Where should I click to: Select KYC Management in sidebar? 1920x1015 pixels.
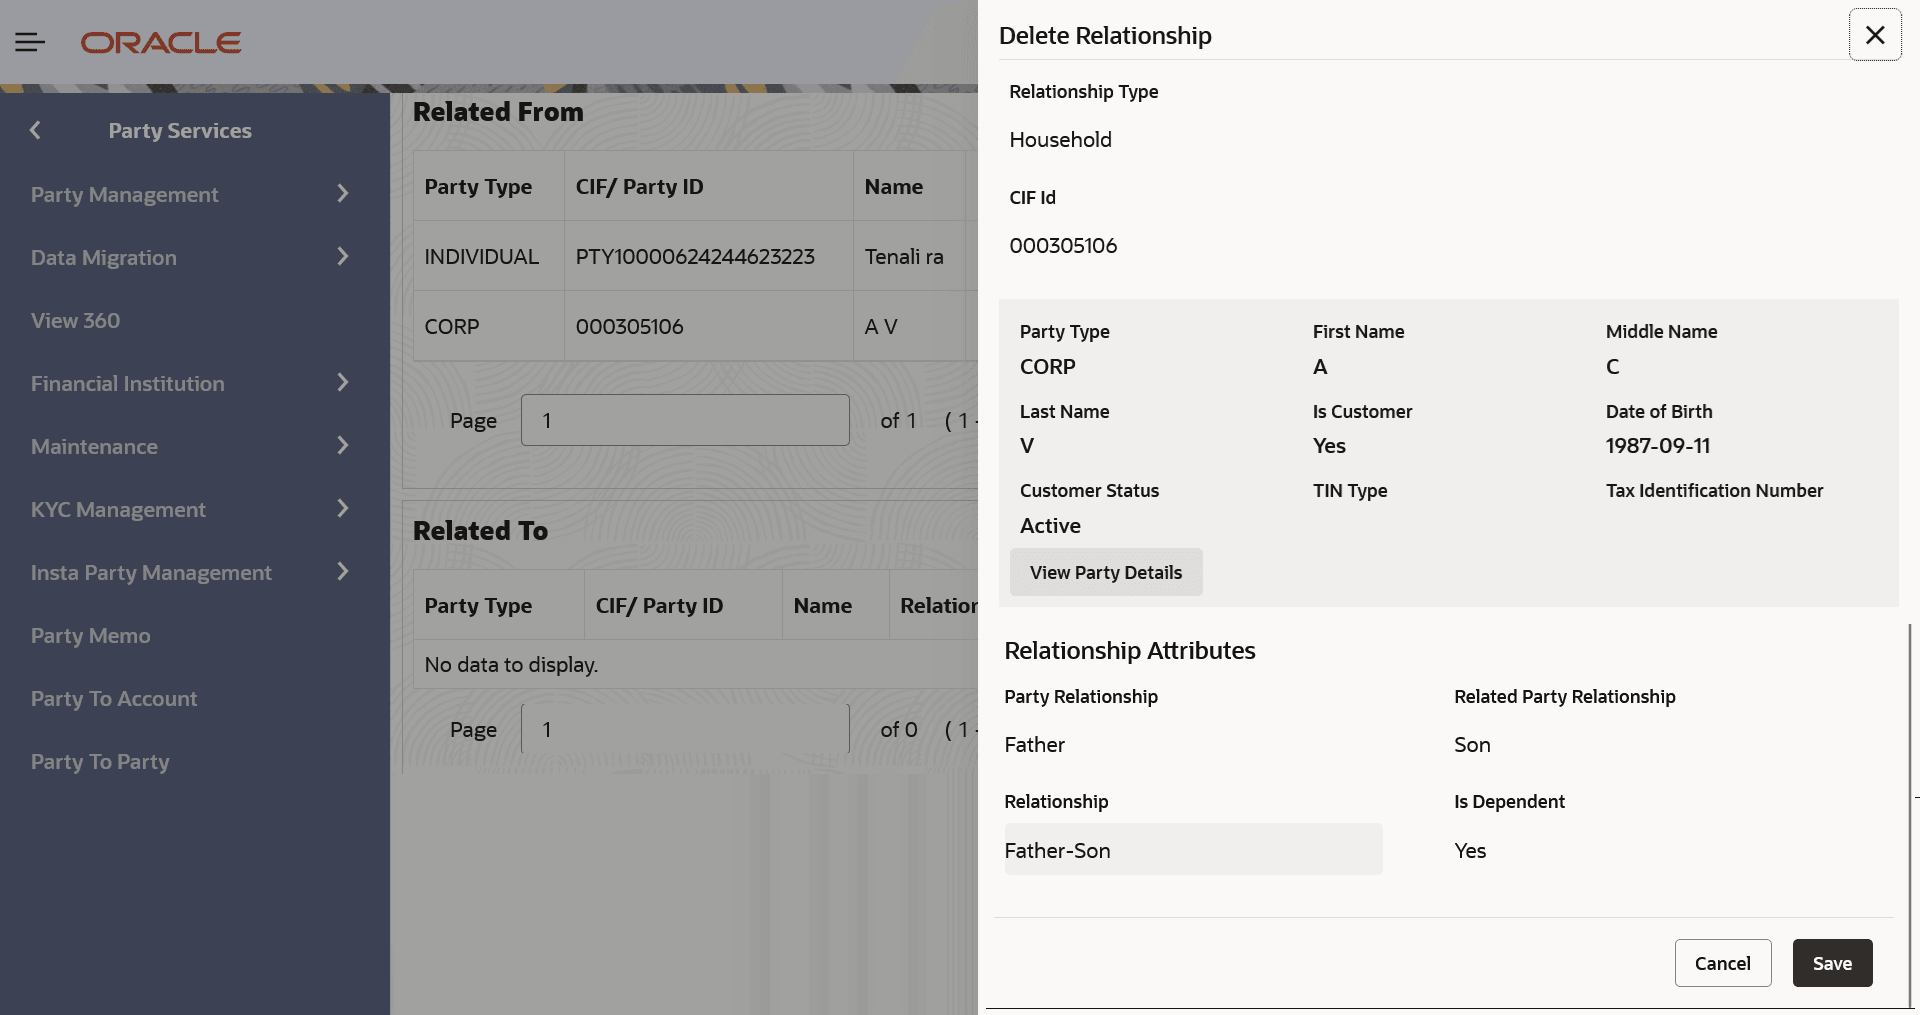118,510
